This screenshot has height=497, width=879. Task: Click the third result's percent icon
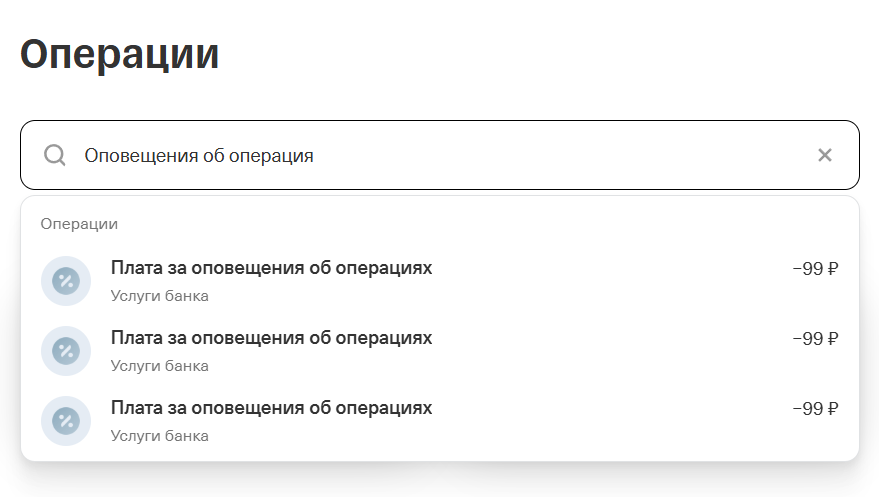66,421
